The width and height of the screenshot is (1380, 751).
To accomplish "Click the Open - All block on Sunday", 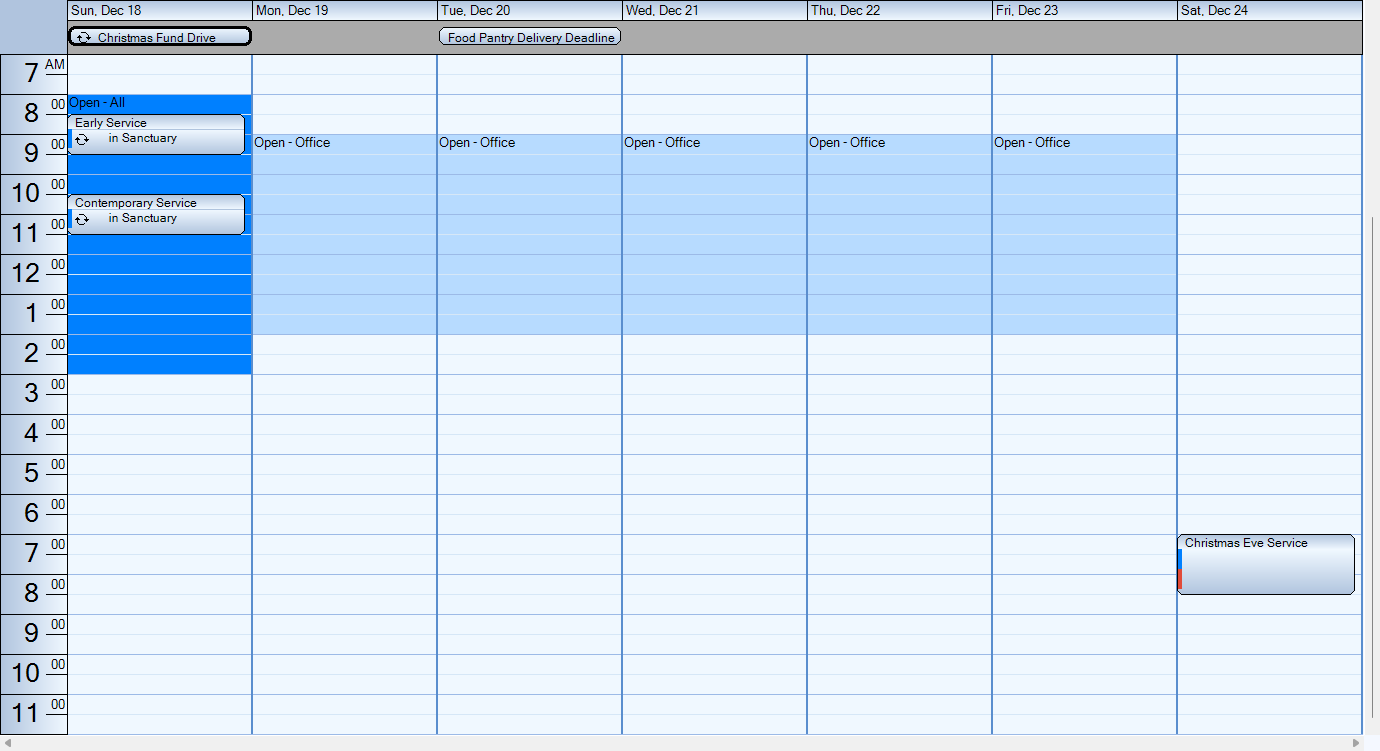I will pyautogui.click(x=160, y=300).
